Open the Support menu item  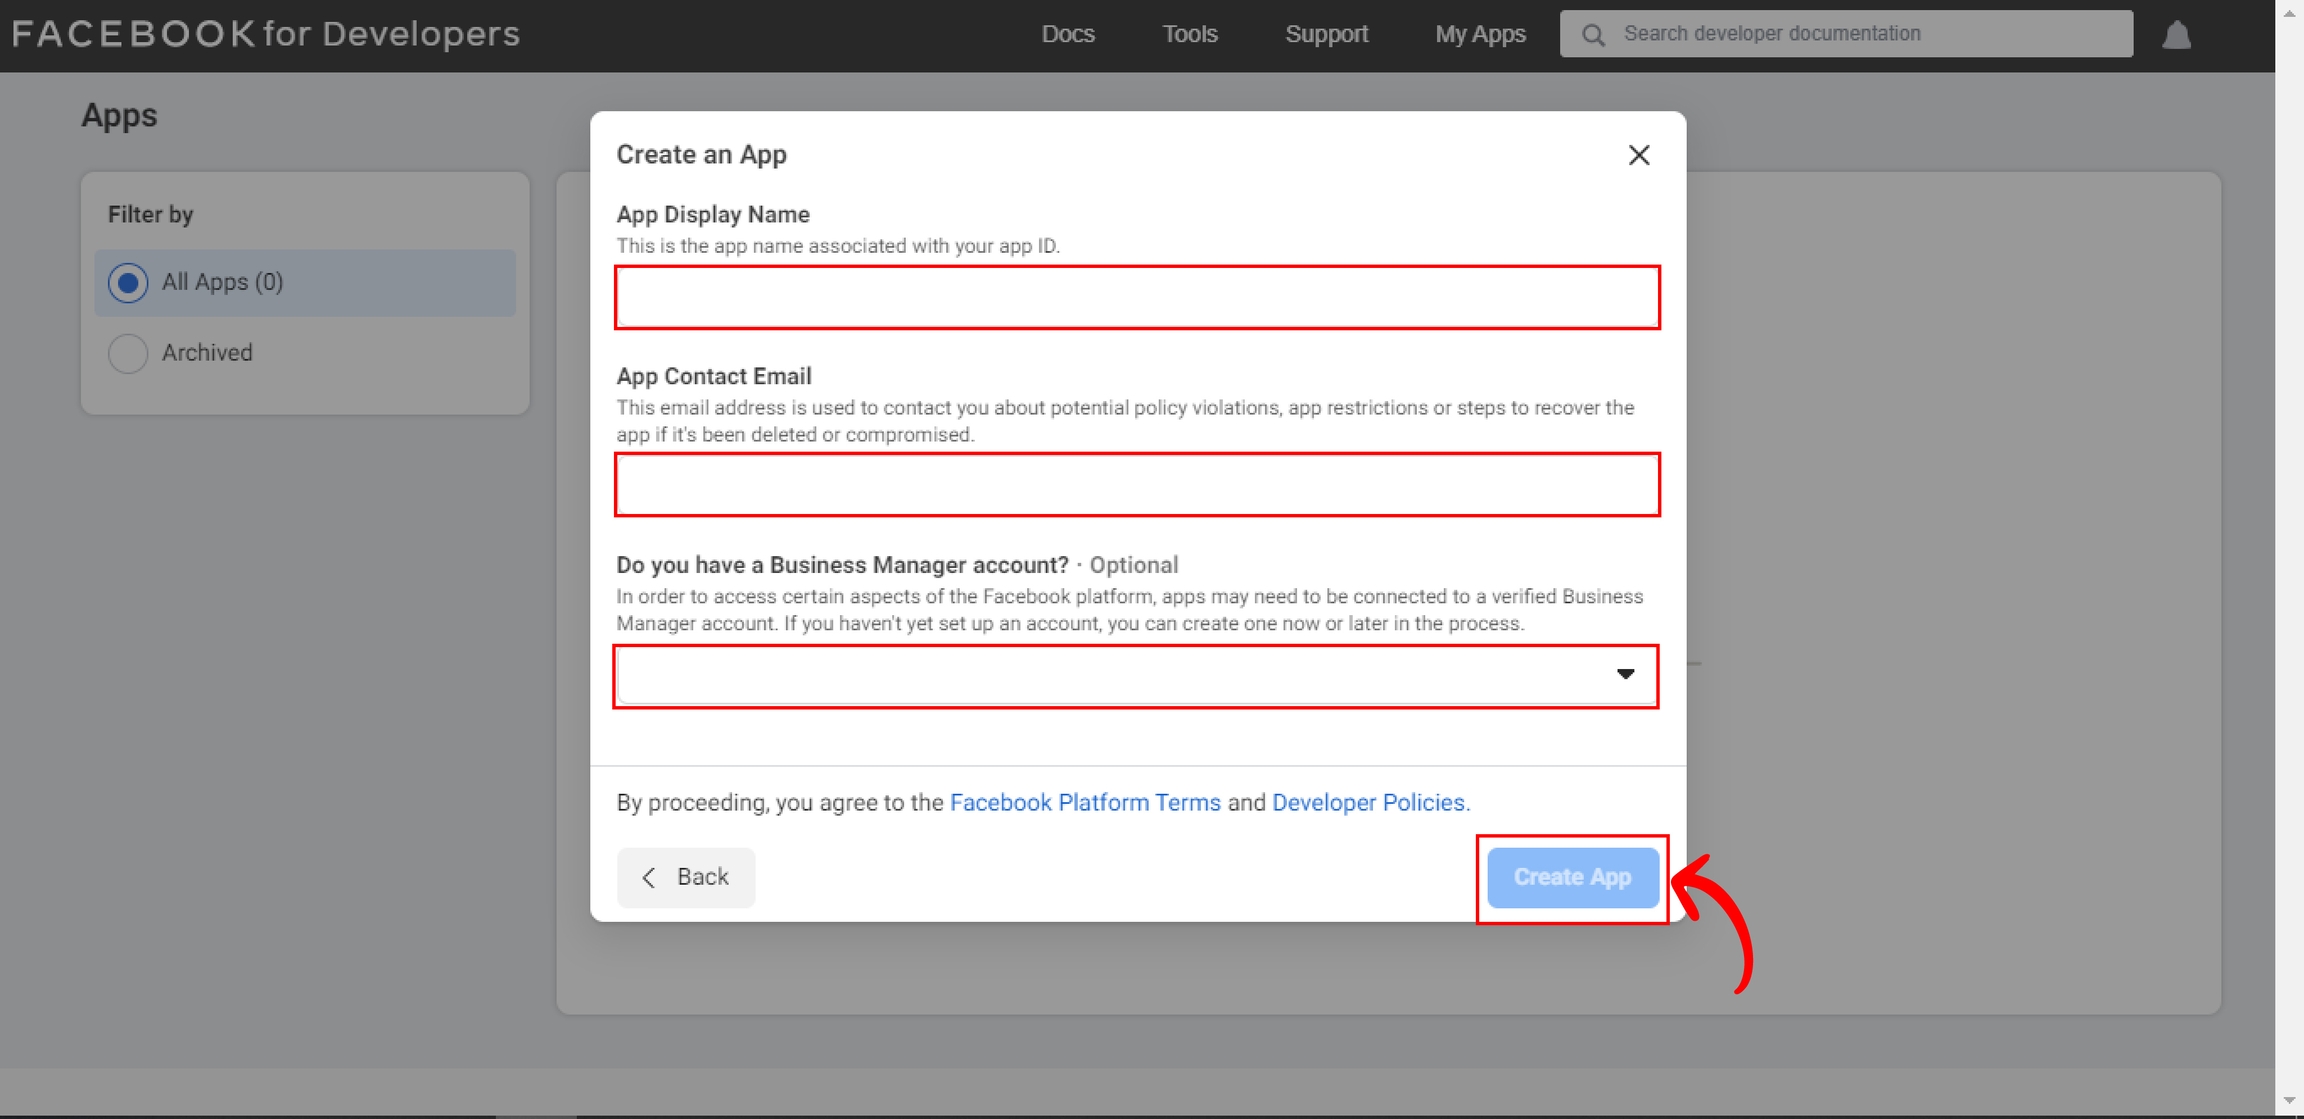(x=1326, y=34)
